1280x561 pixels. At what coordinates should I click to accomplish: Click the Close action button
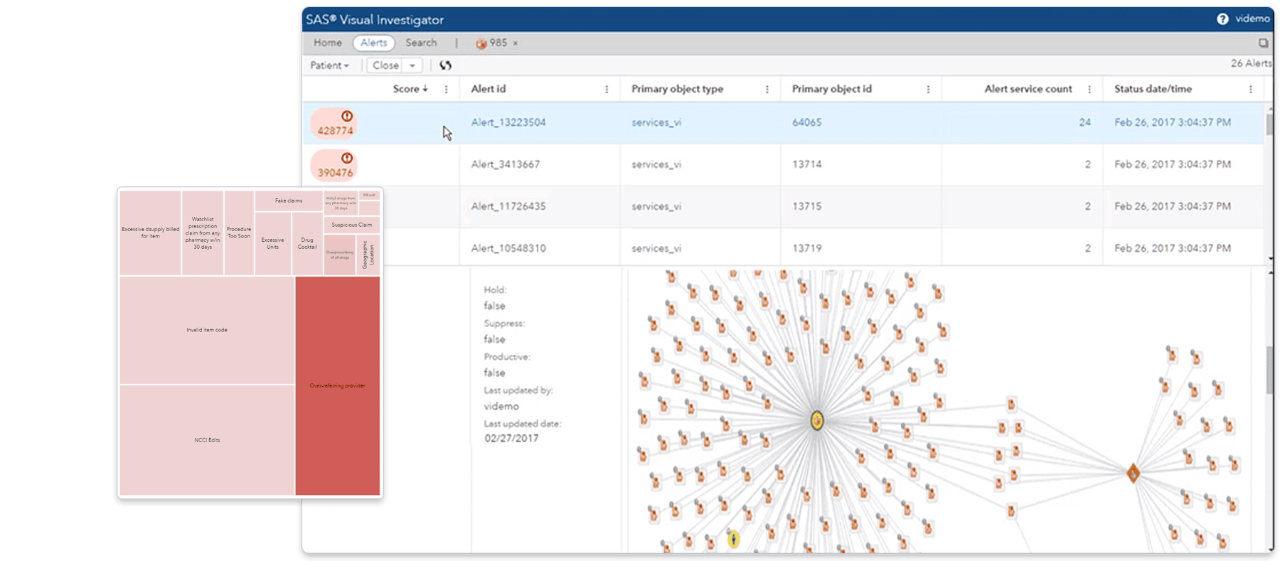pos(385,65)
